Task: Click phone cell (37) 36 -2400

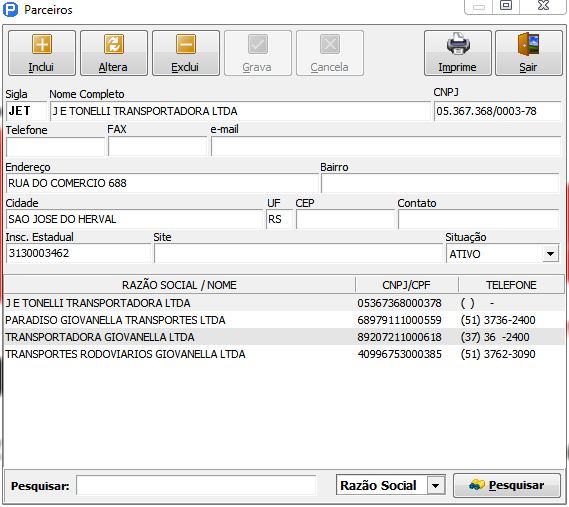Action: [x=495, y=337]
